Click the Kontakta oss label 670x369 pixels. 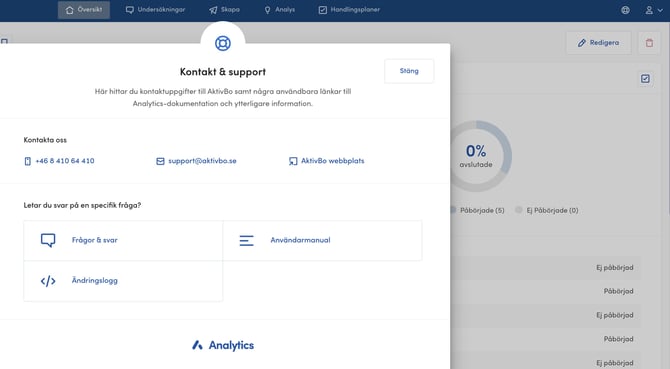pyautogui.click(x=45, y=140)
